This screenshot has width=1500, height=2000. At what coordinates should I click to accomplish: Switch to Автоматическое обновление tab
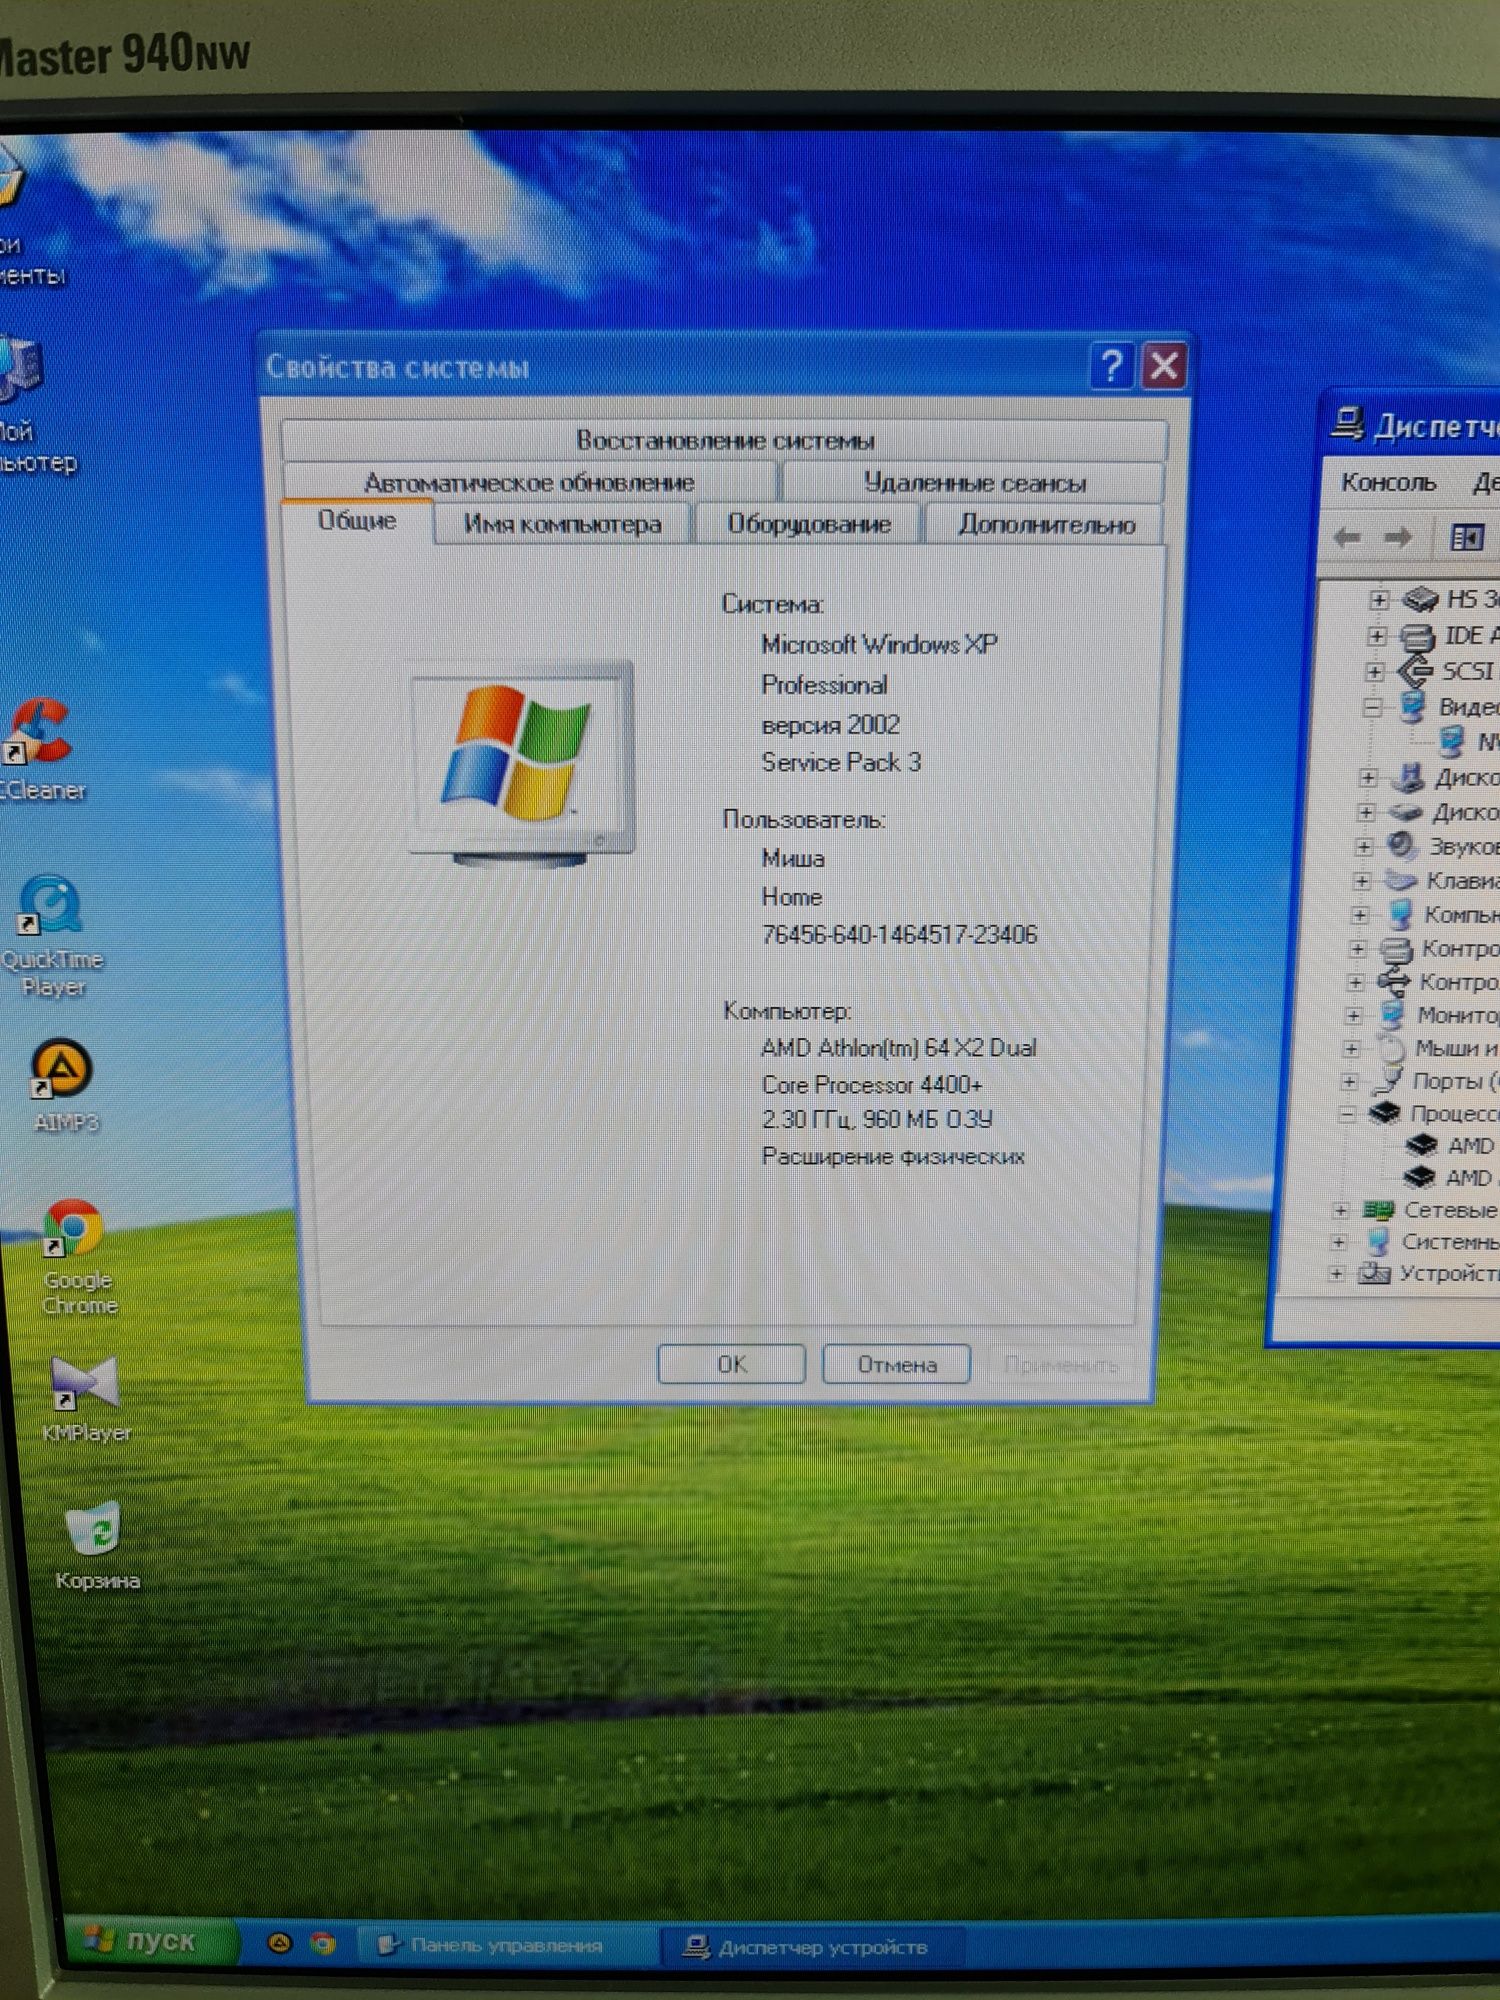tap(529, 483)
